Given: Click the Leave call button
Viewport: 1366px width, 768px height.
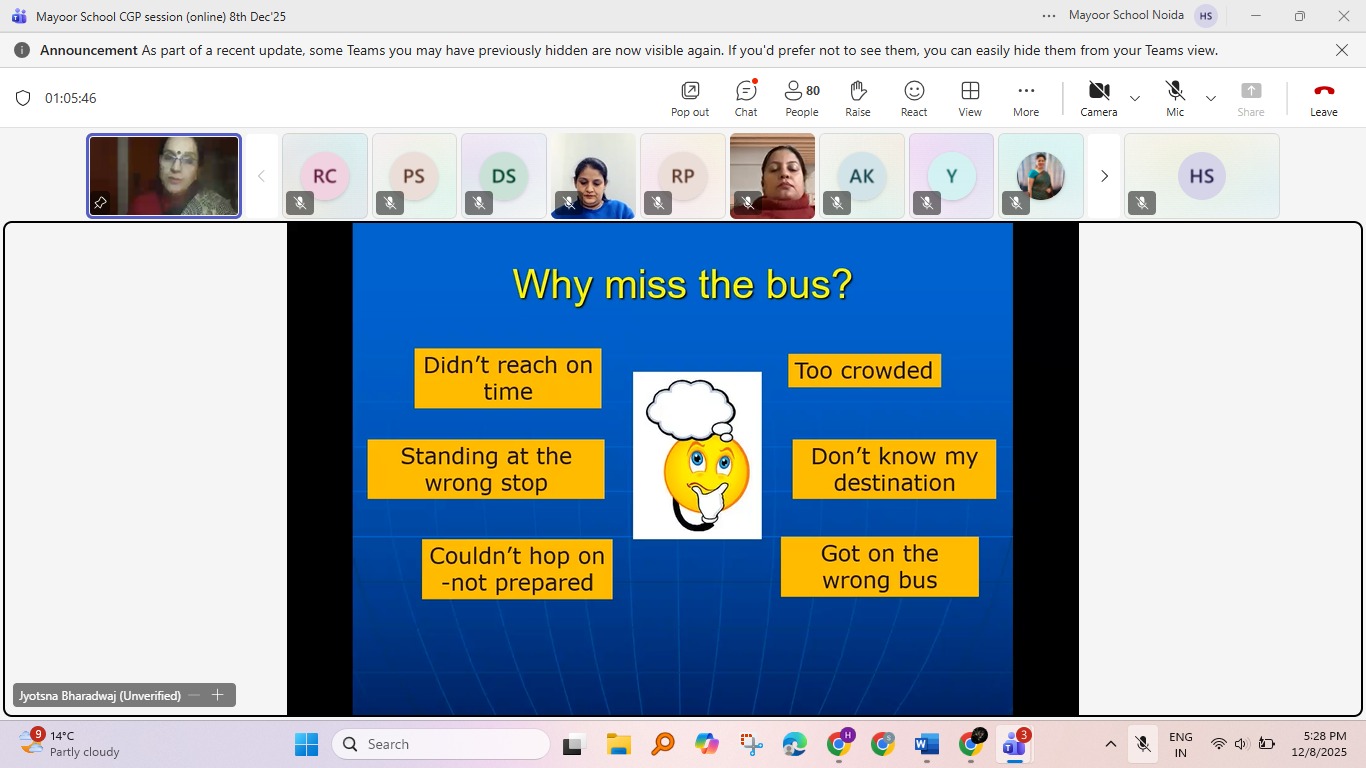Looking at the screenshot, I should click(1323, 98).
